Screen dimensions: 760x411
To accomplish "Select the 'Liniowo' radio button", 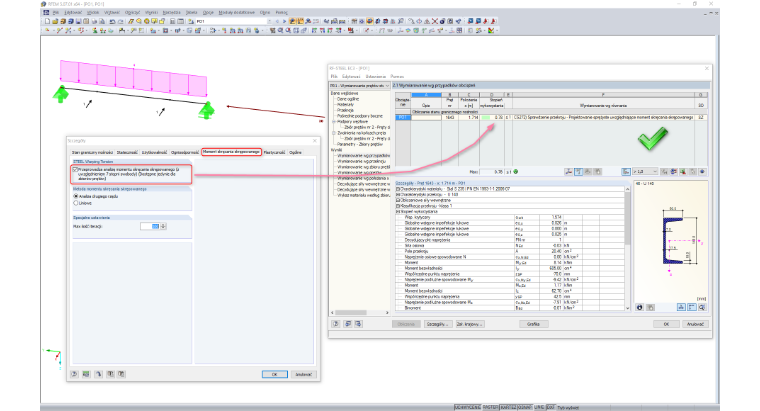I will [76, 203].
